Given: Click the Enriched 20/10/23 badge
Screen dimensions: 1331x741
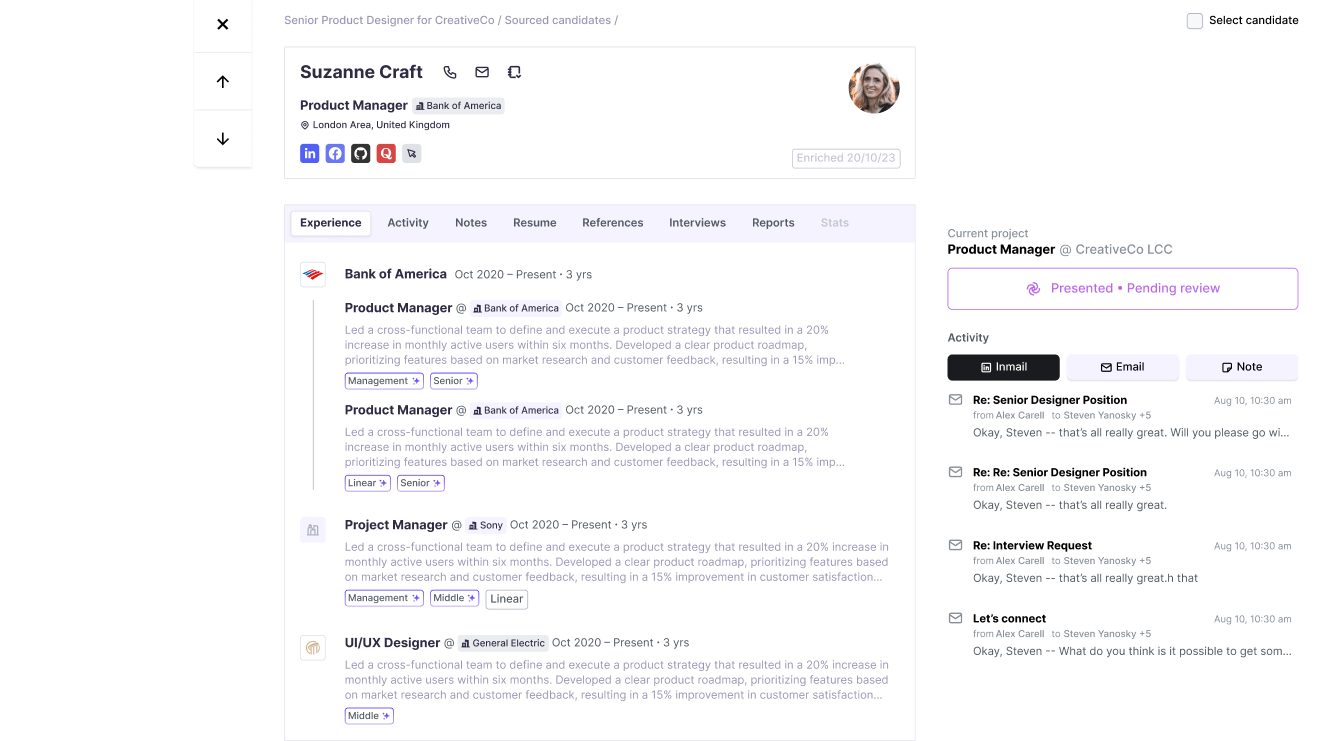Looking at the screenshot, I should (x=846, y=158).
